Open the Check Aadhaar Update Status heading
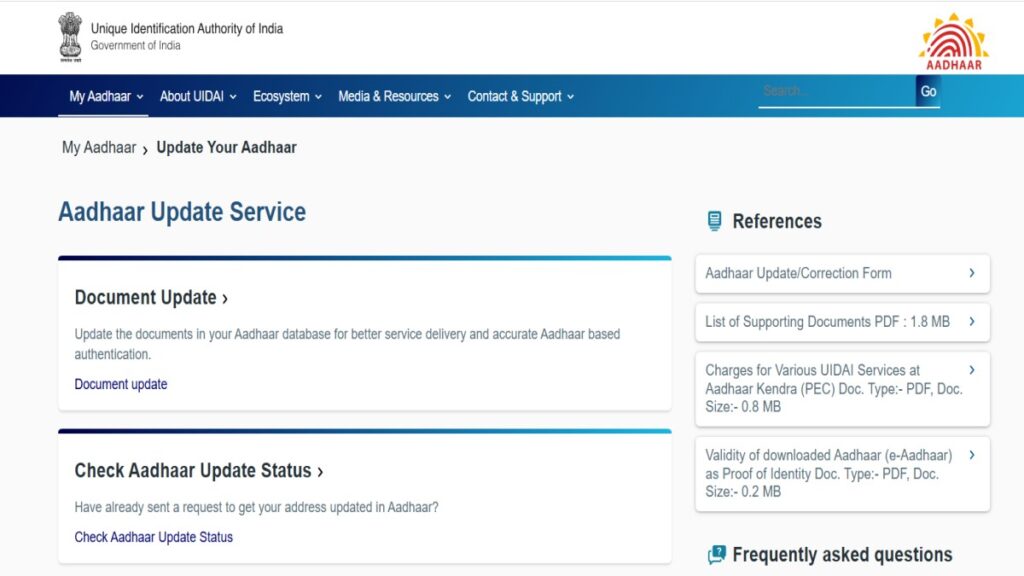Viewport: 1024px width, 576px height. click(x=199, y=471)
